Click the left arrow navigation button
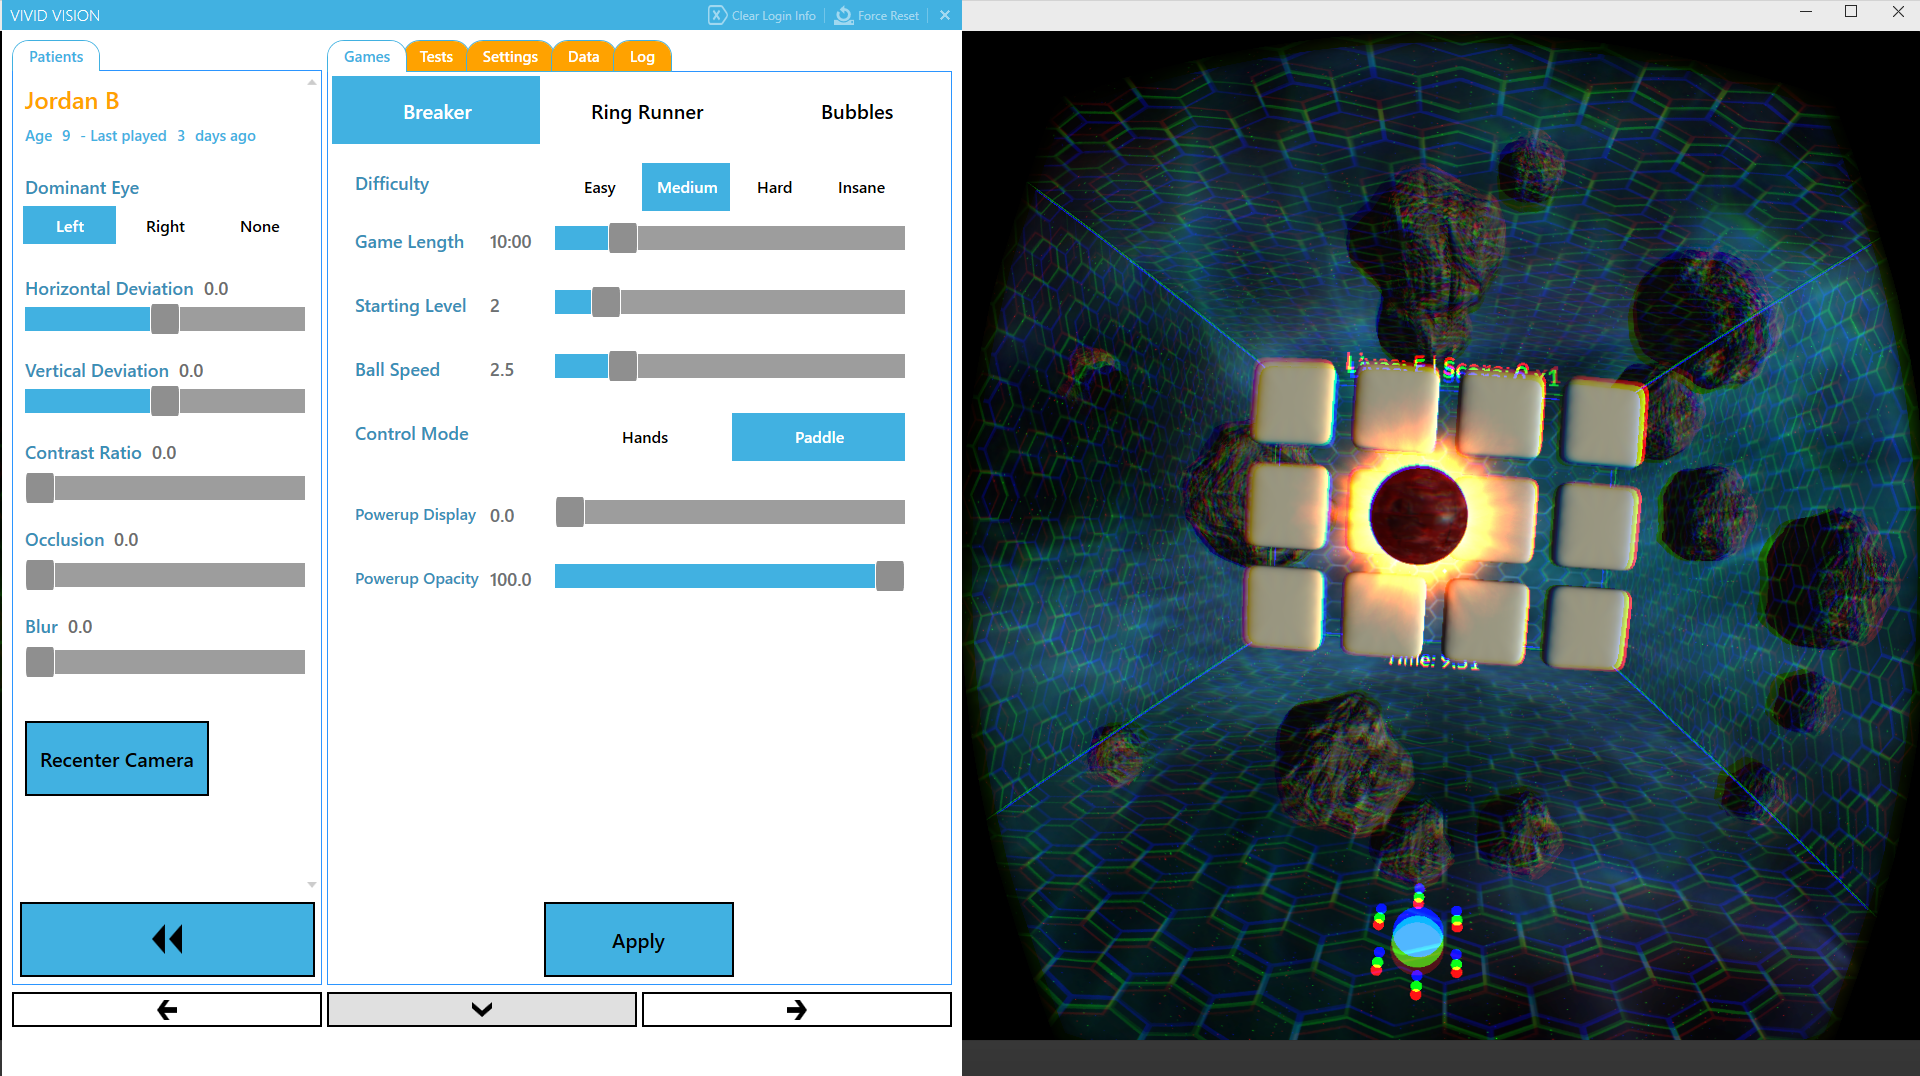Viewport: 1920px width, 1076px height. (x=167, y=1009)
